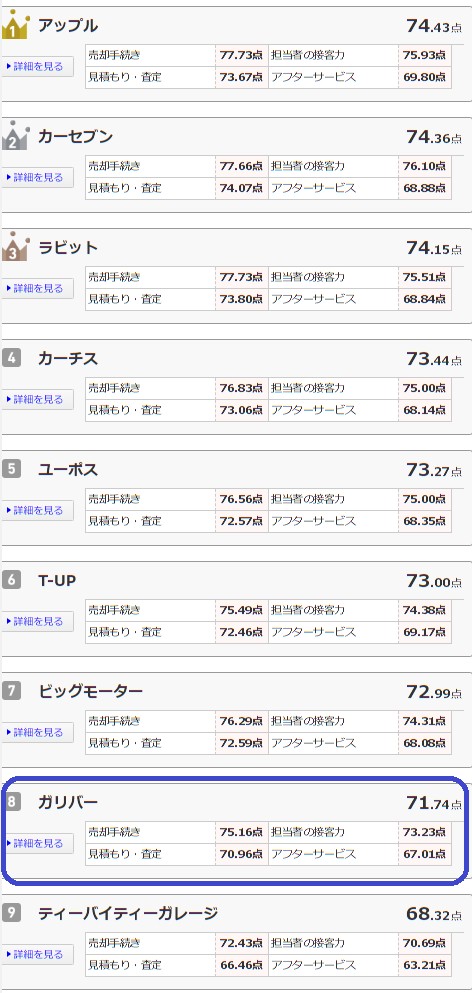The width and height of the screenshot is (472, 993).
Task: Click the gold crown rank 1 icon
Action: point(15,25)
